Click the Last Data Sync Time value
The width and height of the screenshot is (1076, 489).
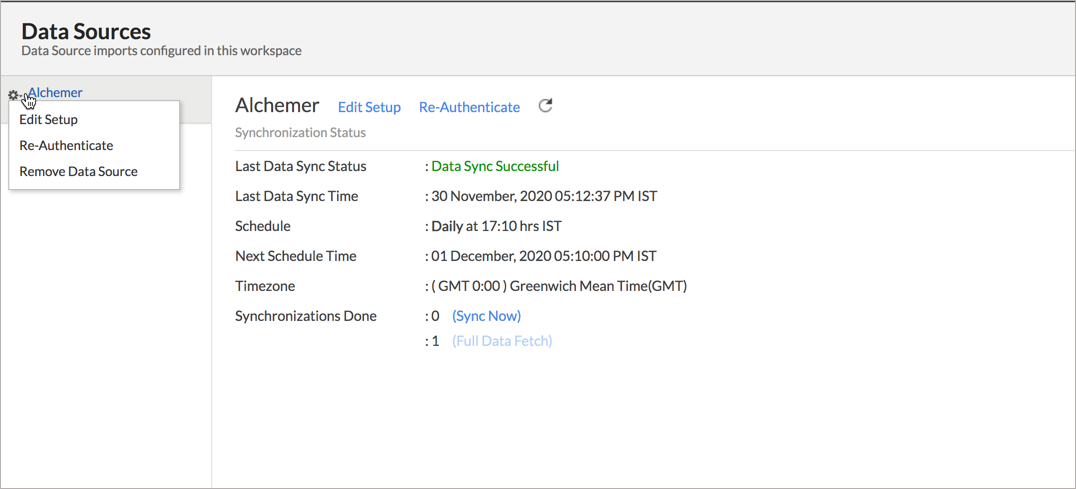544,196
